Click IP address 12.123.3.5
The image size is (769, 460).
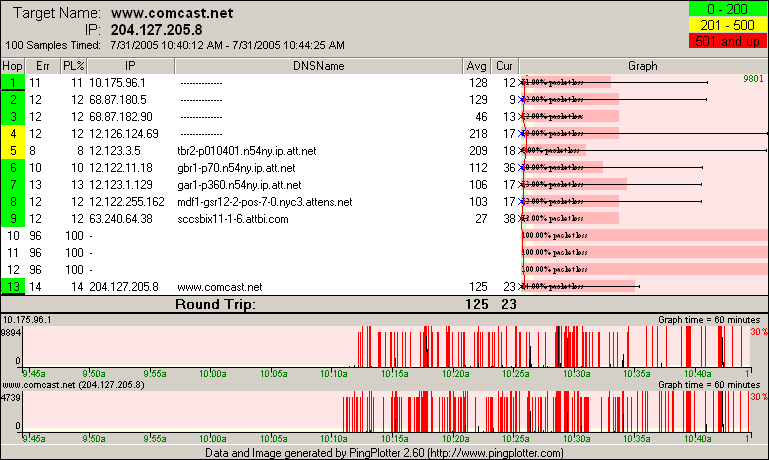(114, 151)
